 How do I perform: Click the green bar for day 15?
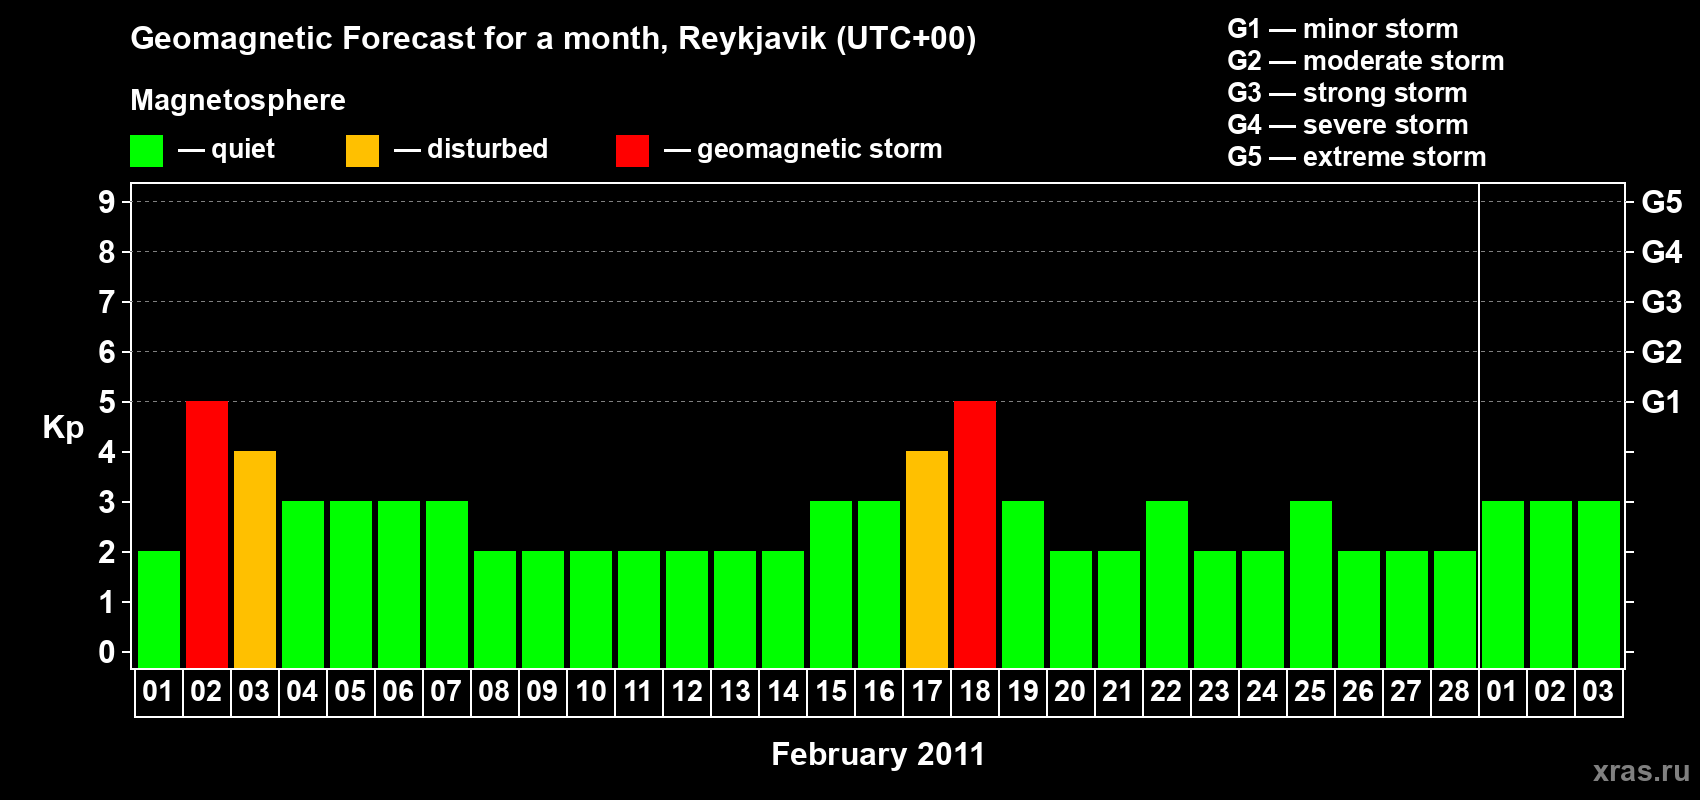pyautogui.click(x=831, y=584)
